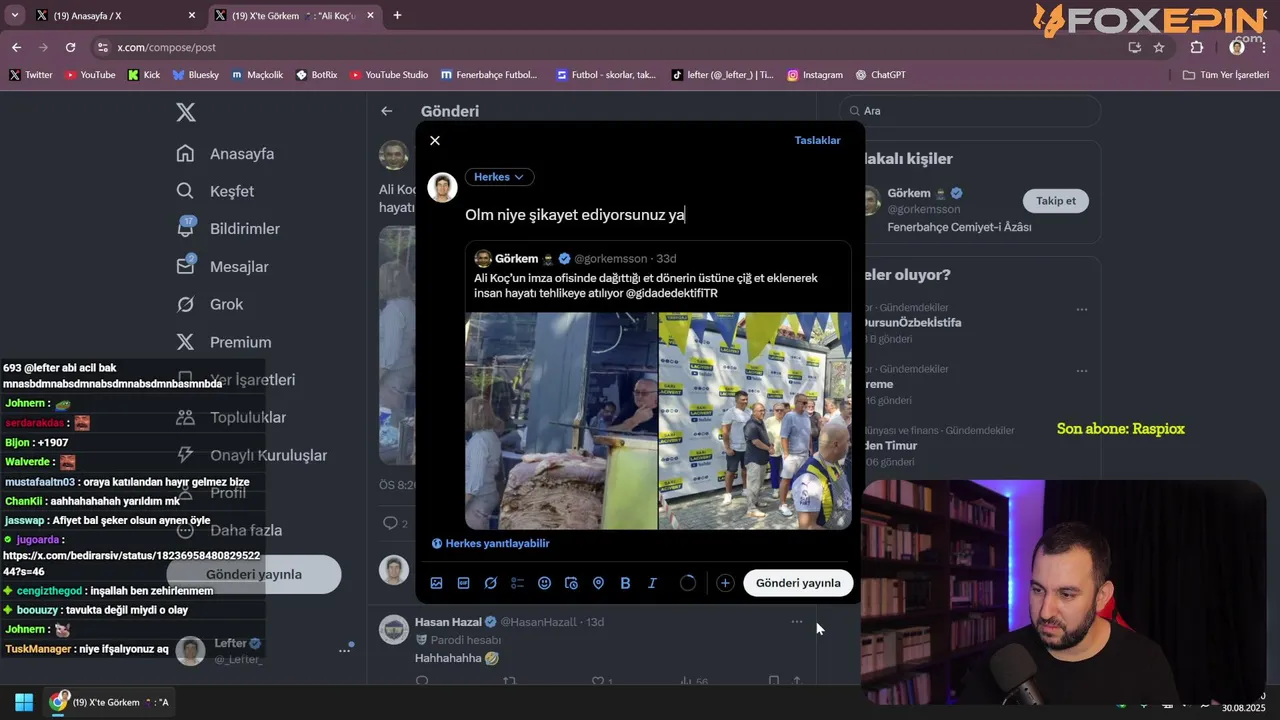Tag a location on the post

point(598,583)
